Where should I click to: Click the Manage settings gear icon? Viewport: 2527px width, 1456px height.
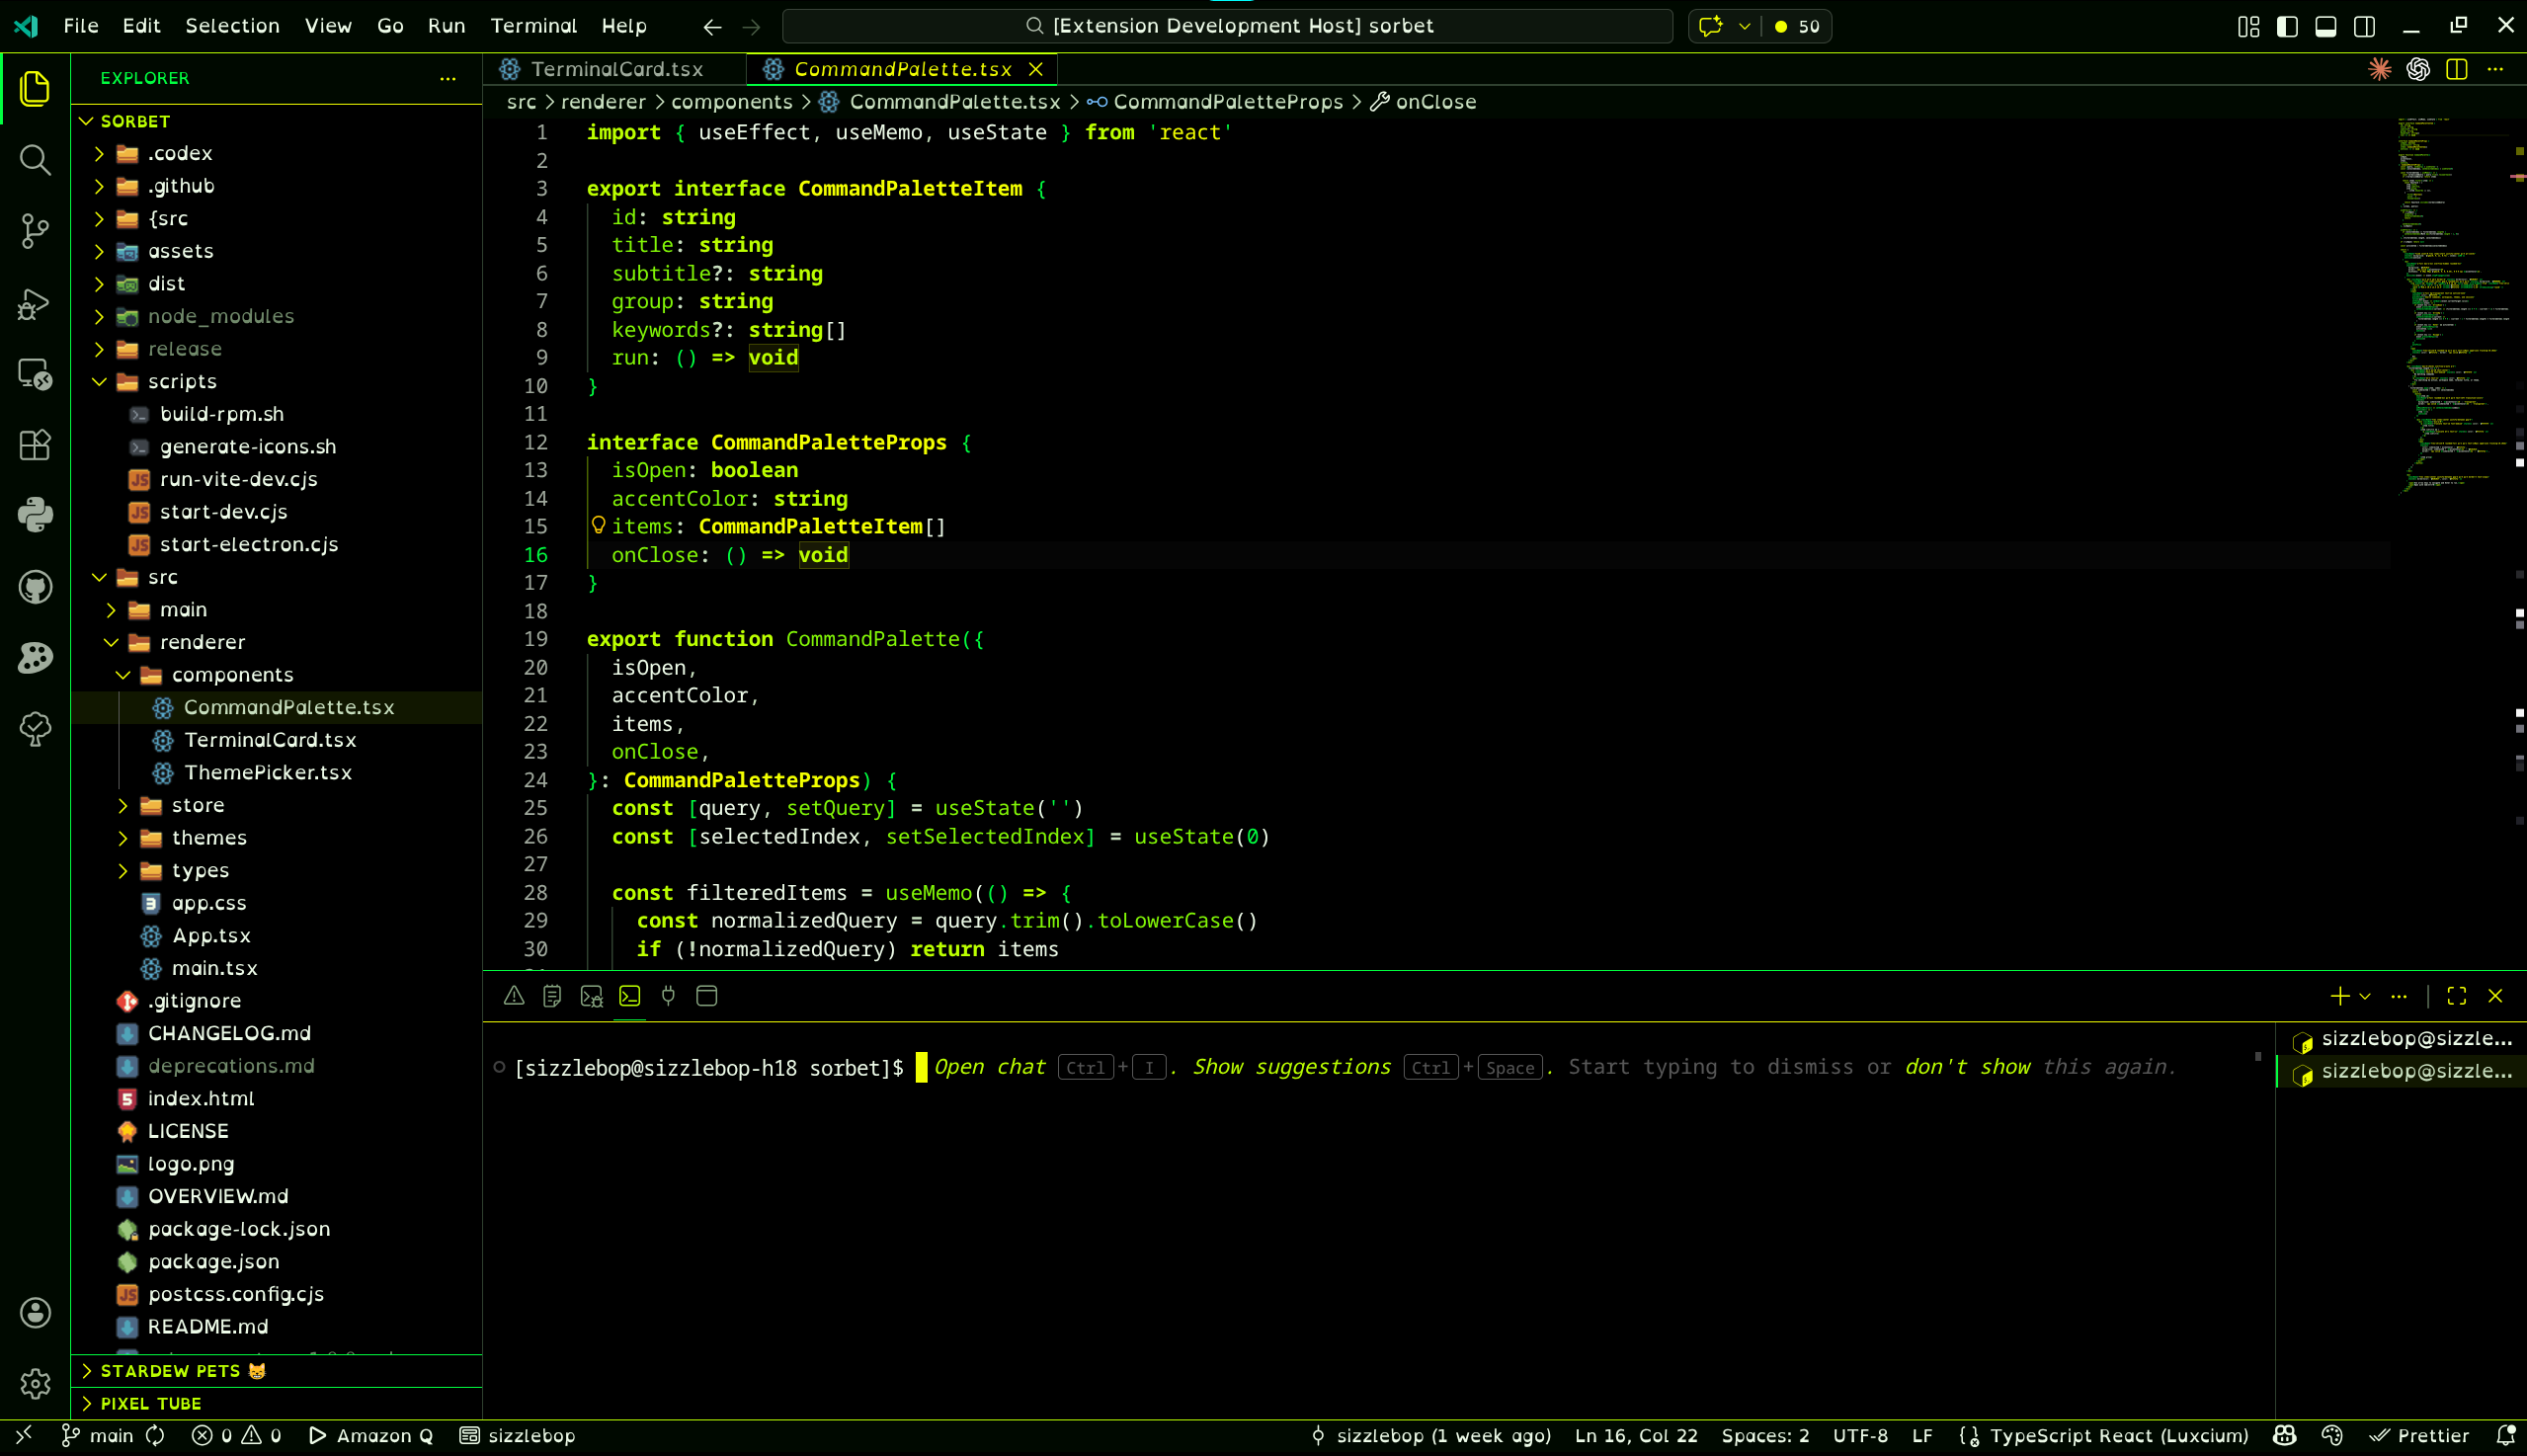pos(35,1384)
